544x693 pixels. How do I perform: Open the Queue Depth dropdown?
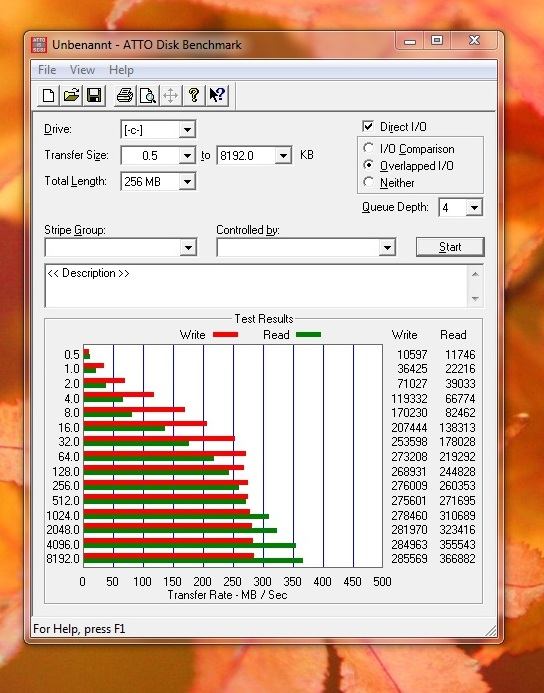[474, 207]
